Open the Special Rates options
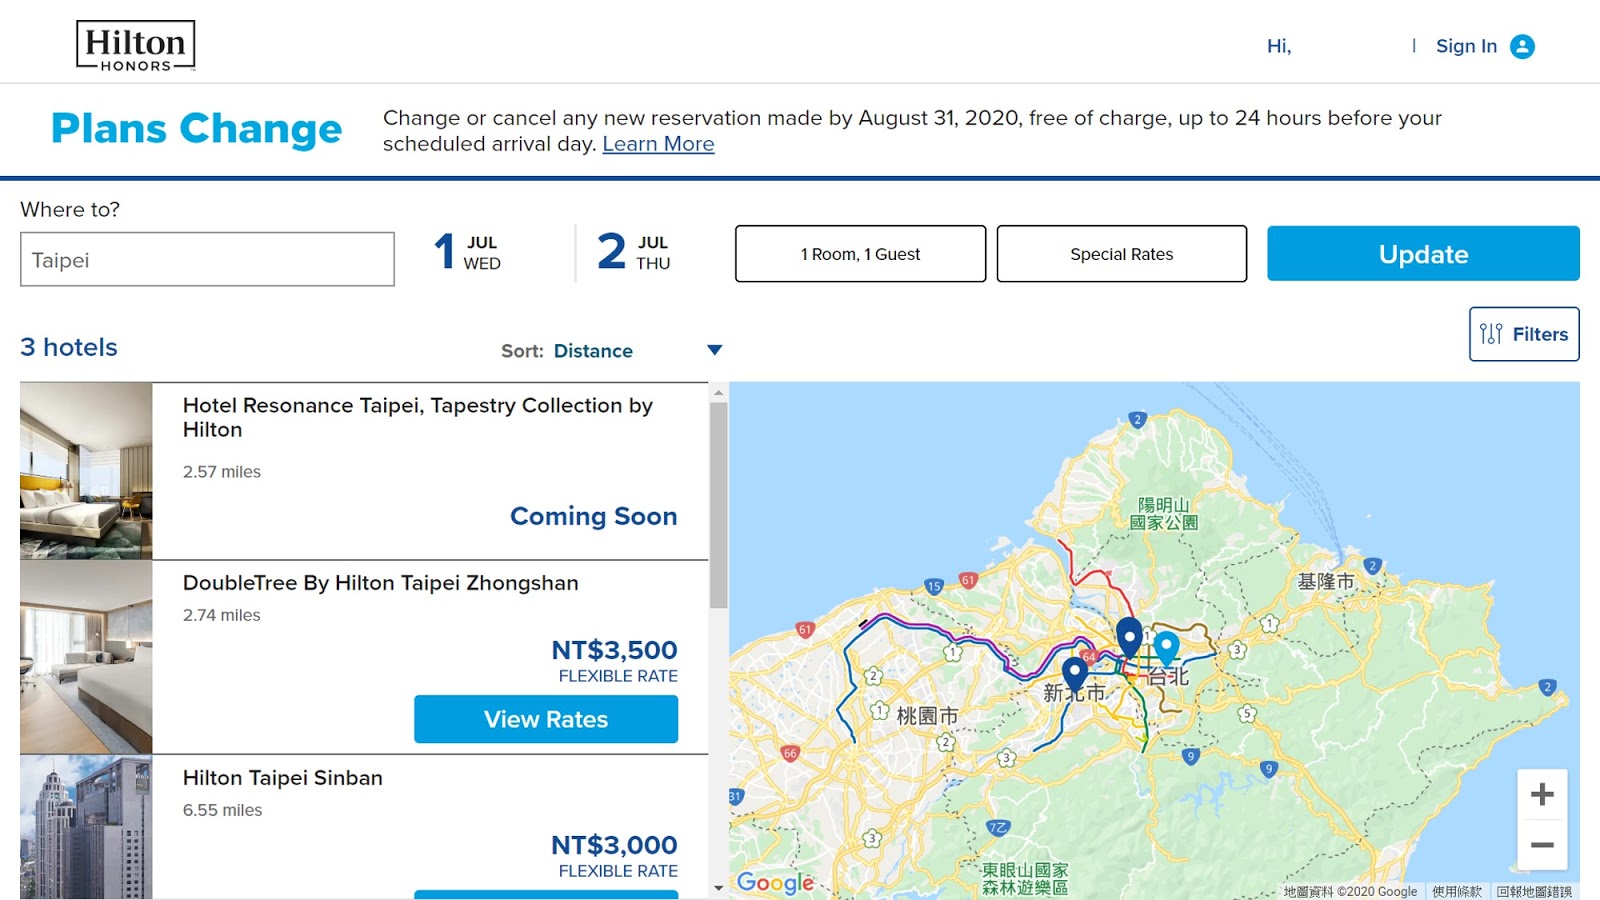This screenshot has width=1600, height=900. [1121, 254]
